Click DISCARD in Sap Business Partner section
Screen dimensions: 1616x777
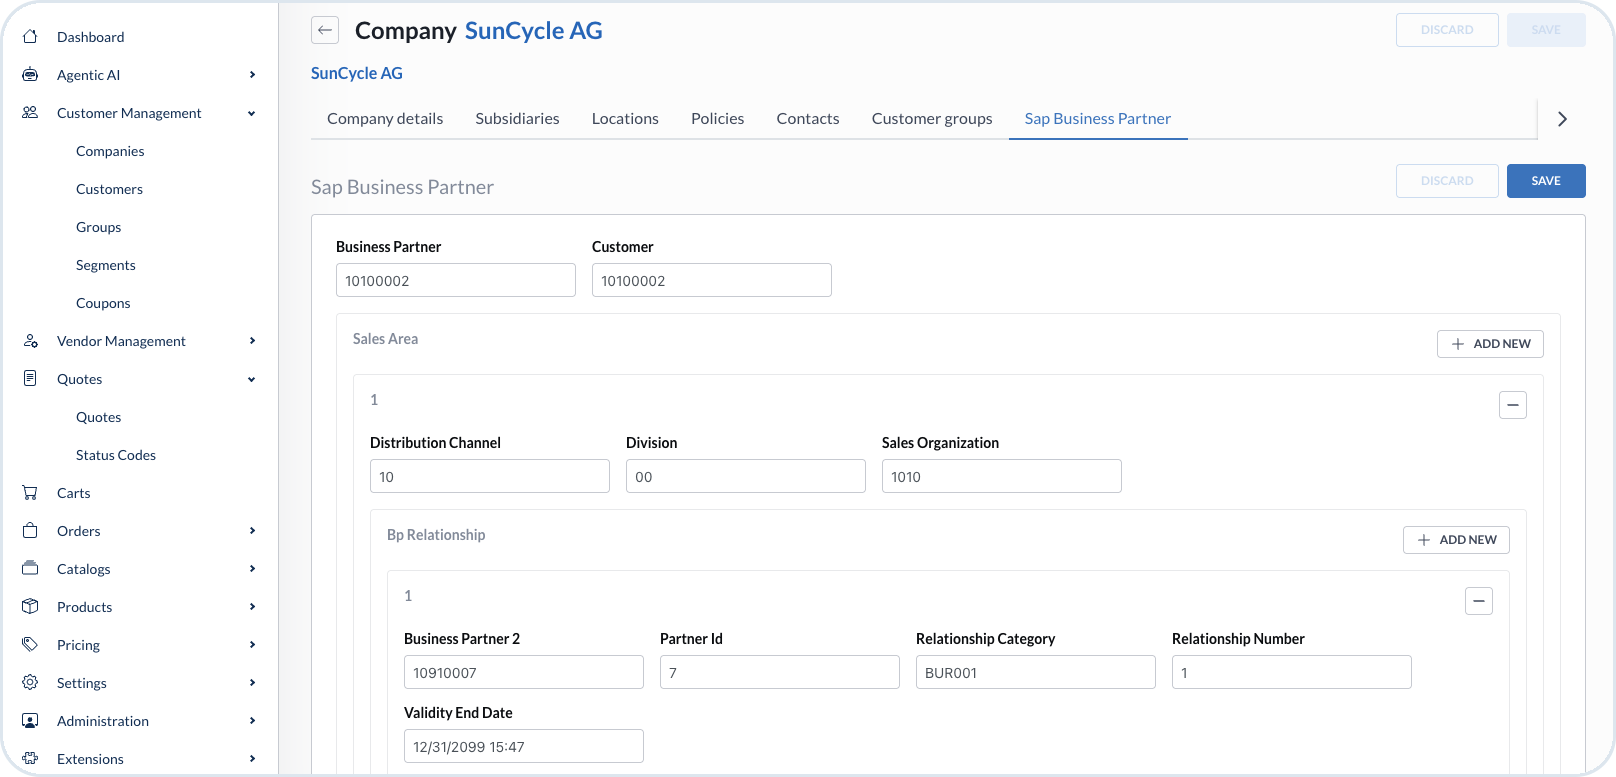[x=1447, y=181]
